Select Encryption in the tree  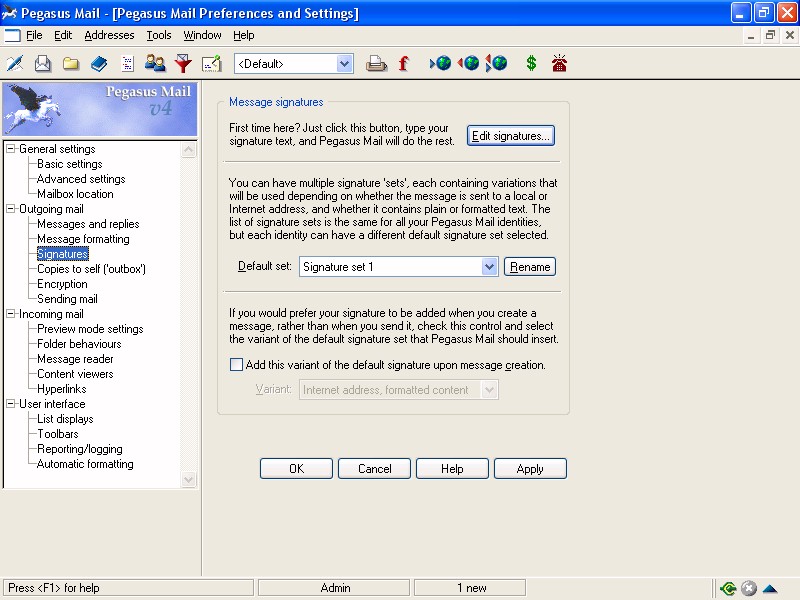point(62,284)
